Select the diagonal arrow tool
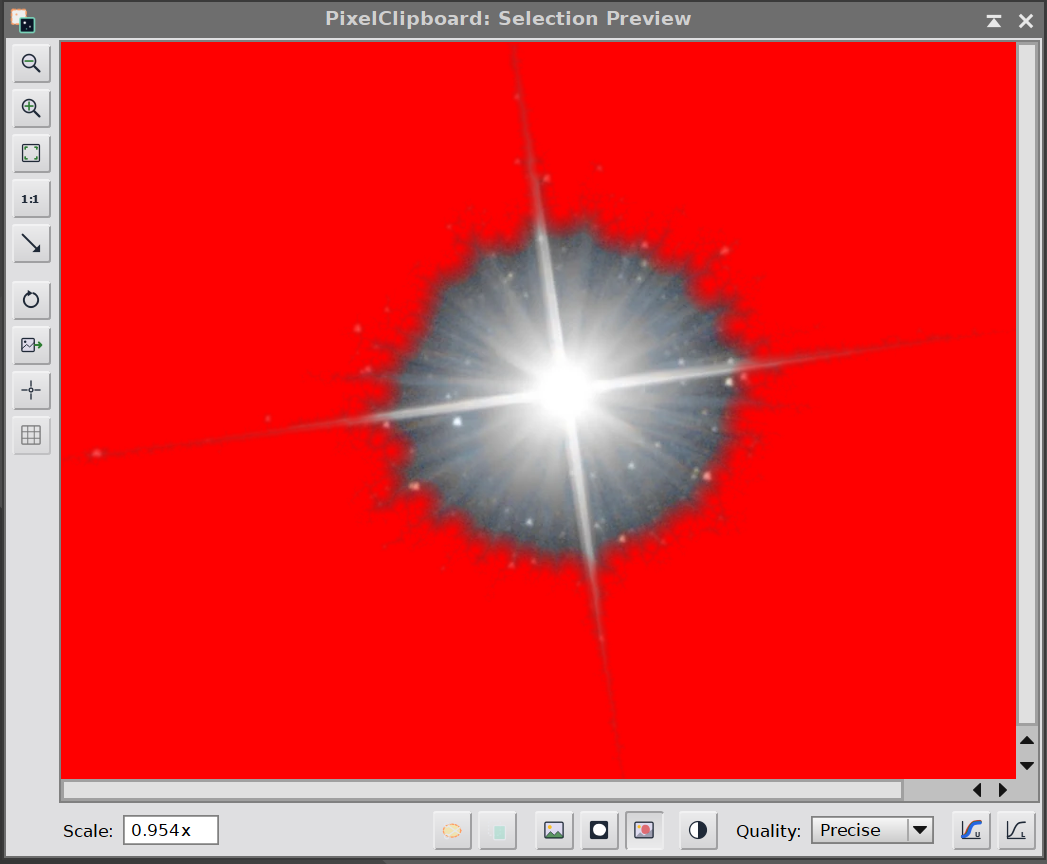The width and height of the screenshot is (1047, 864). (31, 244)
